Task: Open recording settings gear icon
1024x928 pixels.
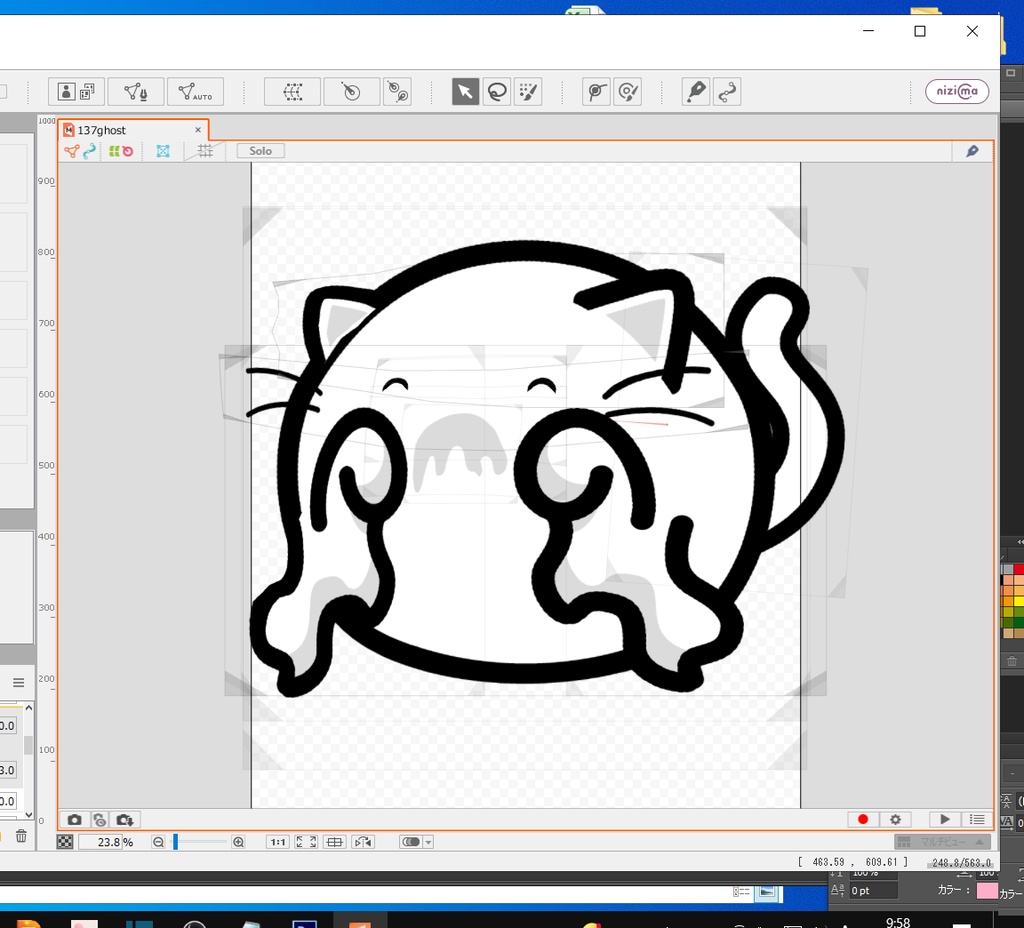Action: tap(895, 819)
